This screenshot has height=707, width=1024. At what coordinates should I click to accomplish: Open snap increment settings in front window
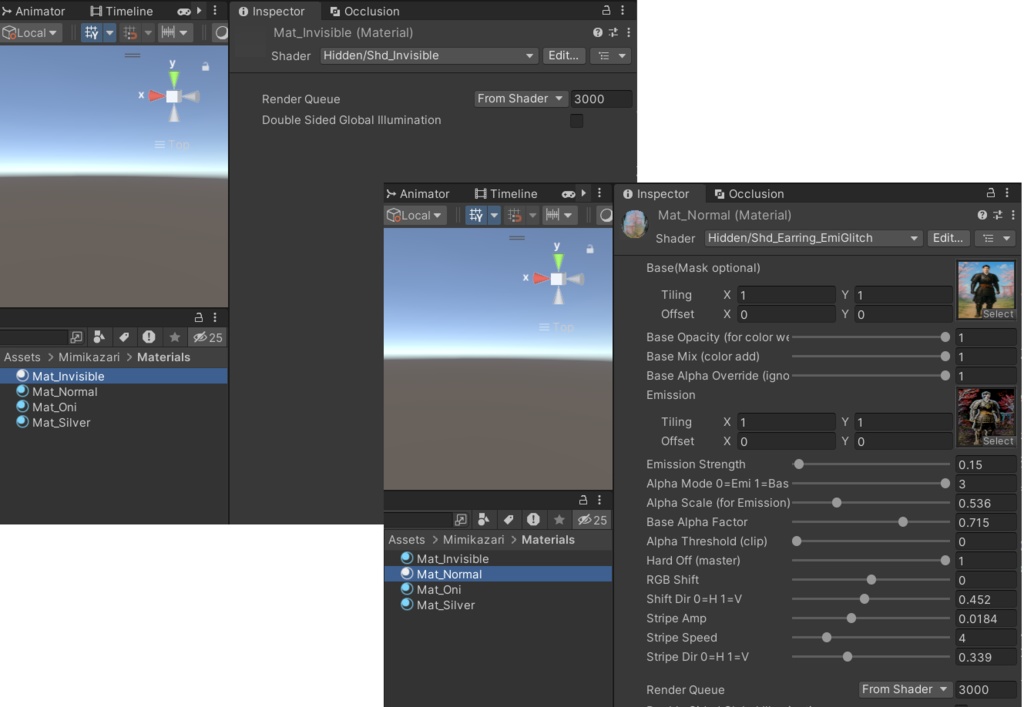[x=558, y=215]
